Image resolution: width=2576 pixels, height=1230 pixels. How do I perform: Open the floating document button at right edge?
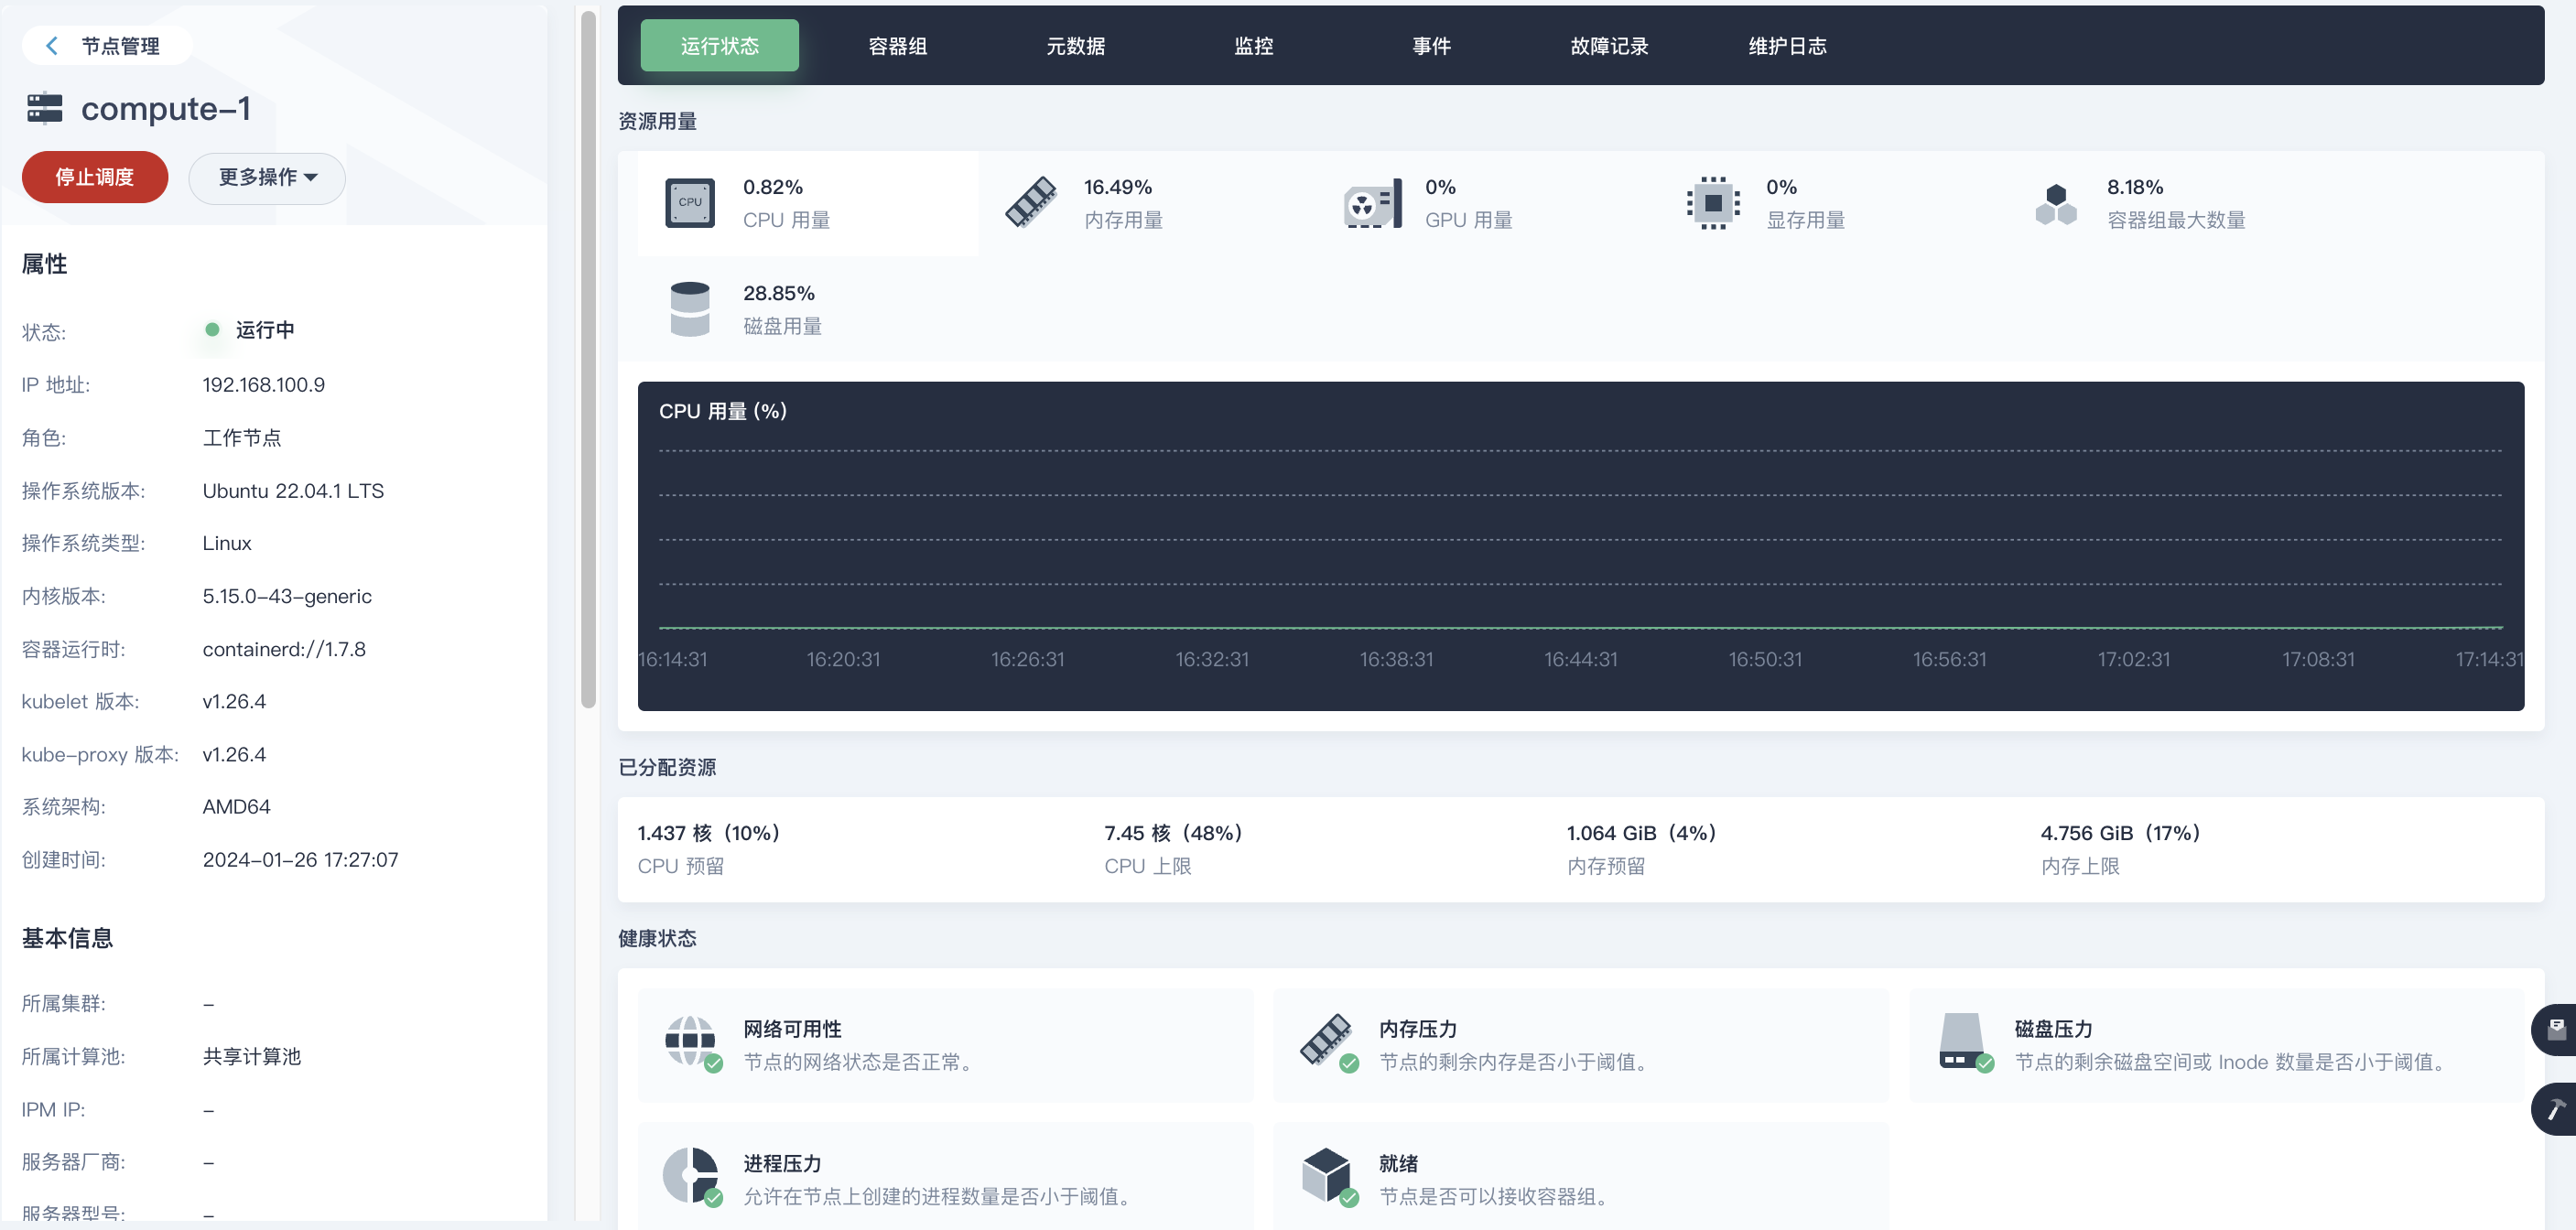tap(2555, 1029)
